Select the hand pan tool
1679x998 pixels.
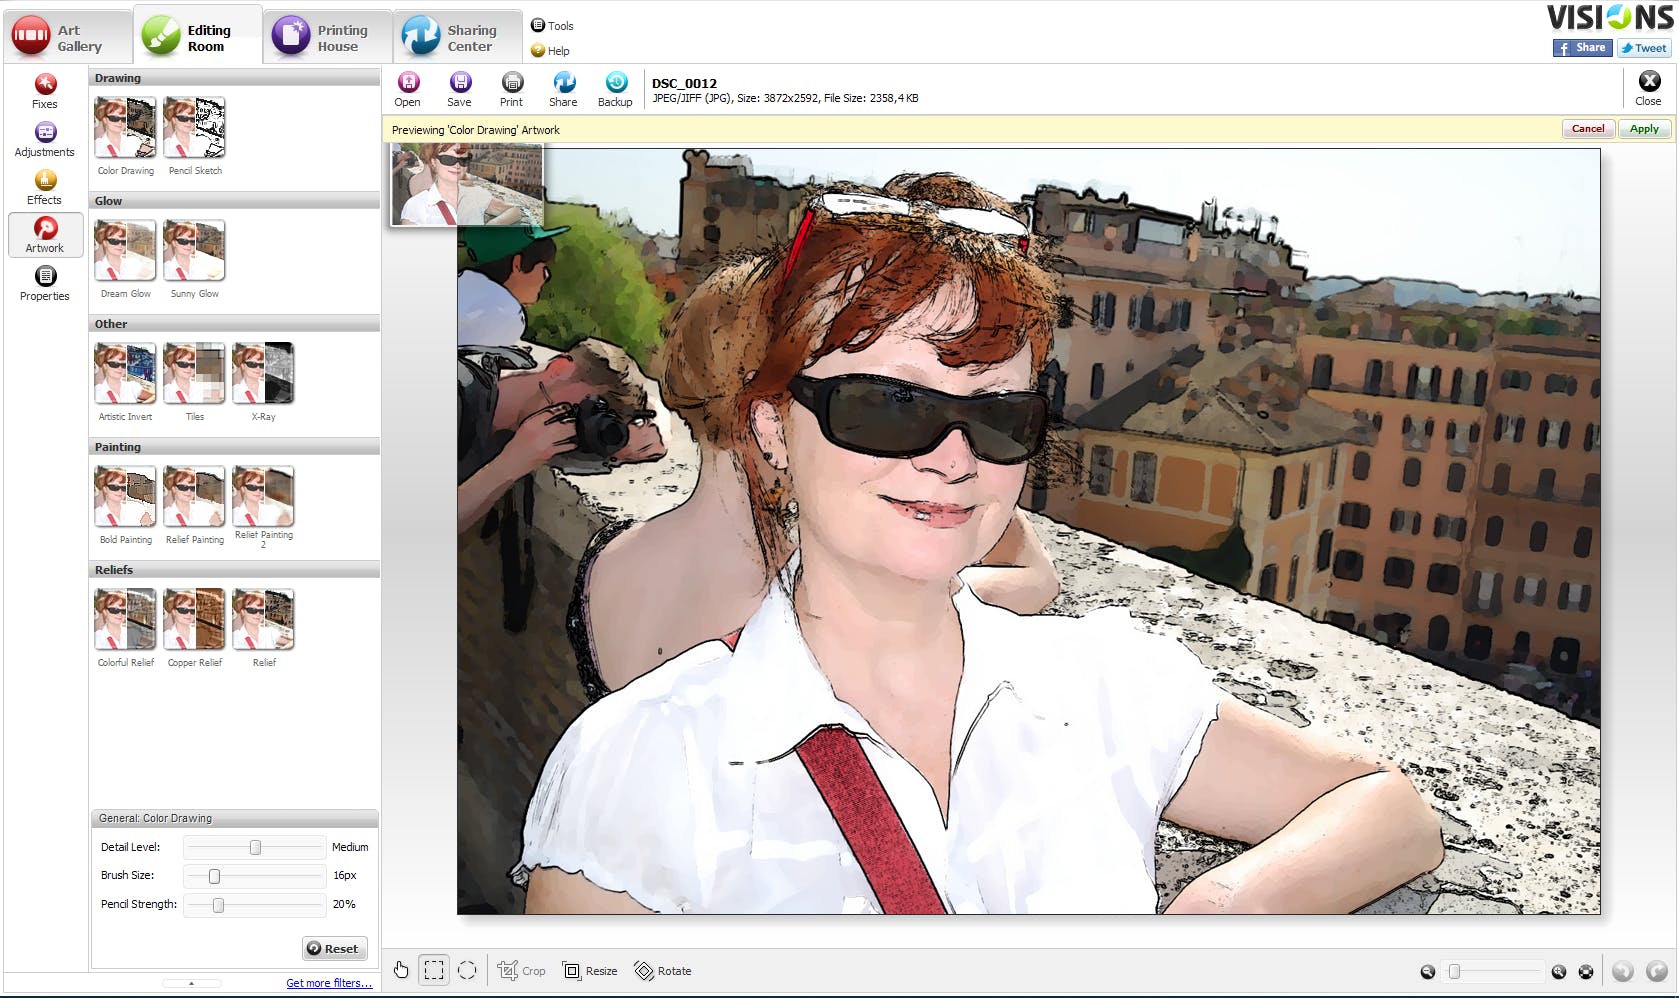[401, 970]
